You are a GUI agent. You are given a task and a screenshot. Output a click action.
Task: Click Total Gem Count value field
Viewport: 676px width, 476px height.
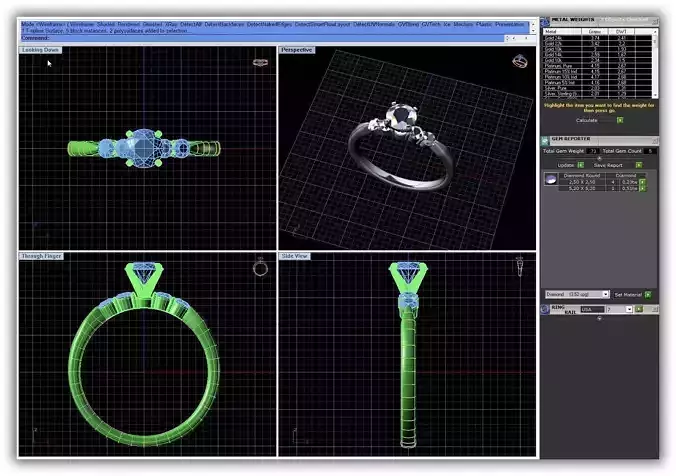[650, 151]
